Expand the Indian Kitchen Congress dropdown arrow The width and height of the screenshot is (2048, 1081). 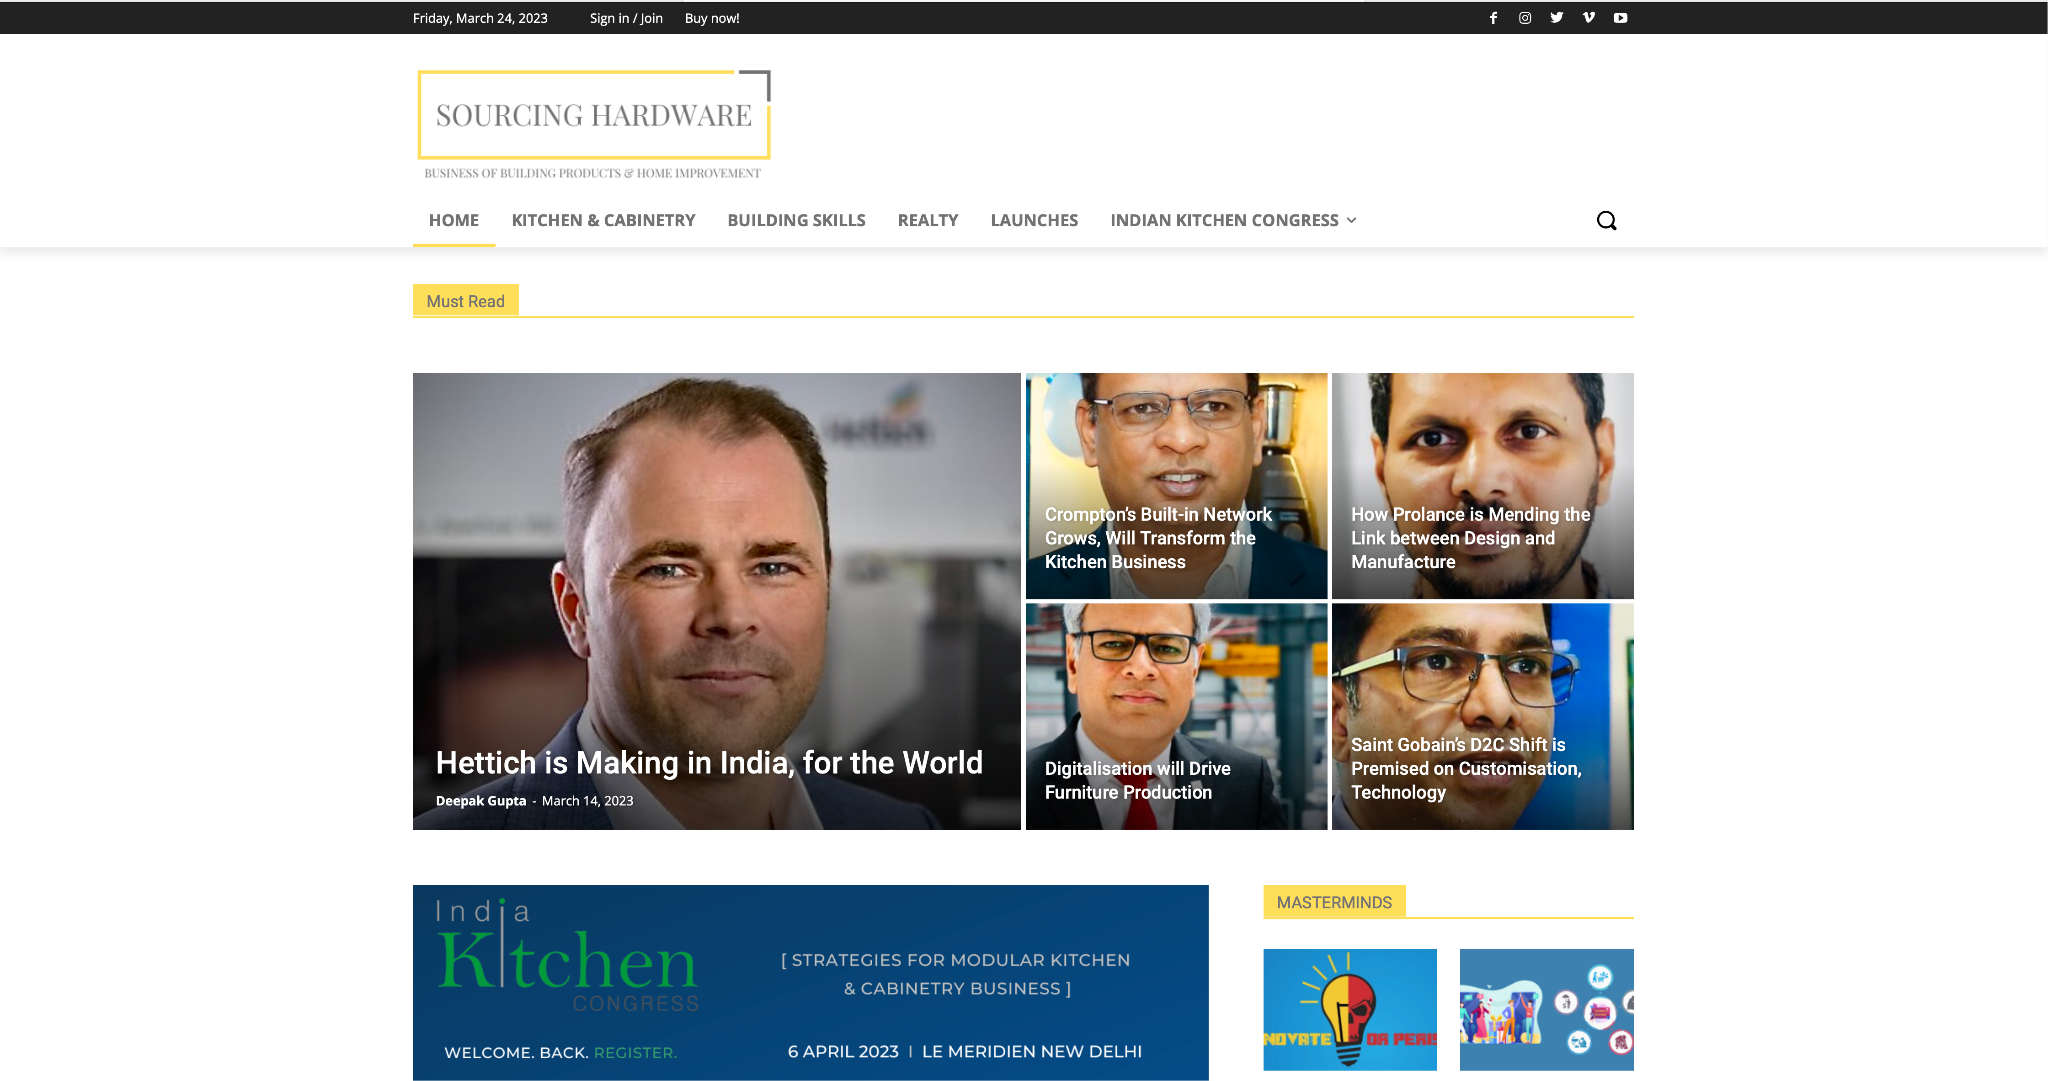click(x=1352, y=220)
